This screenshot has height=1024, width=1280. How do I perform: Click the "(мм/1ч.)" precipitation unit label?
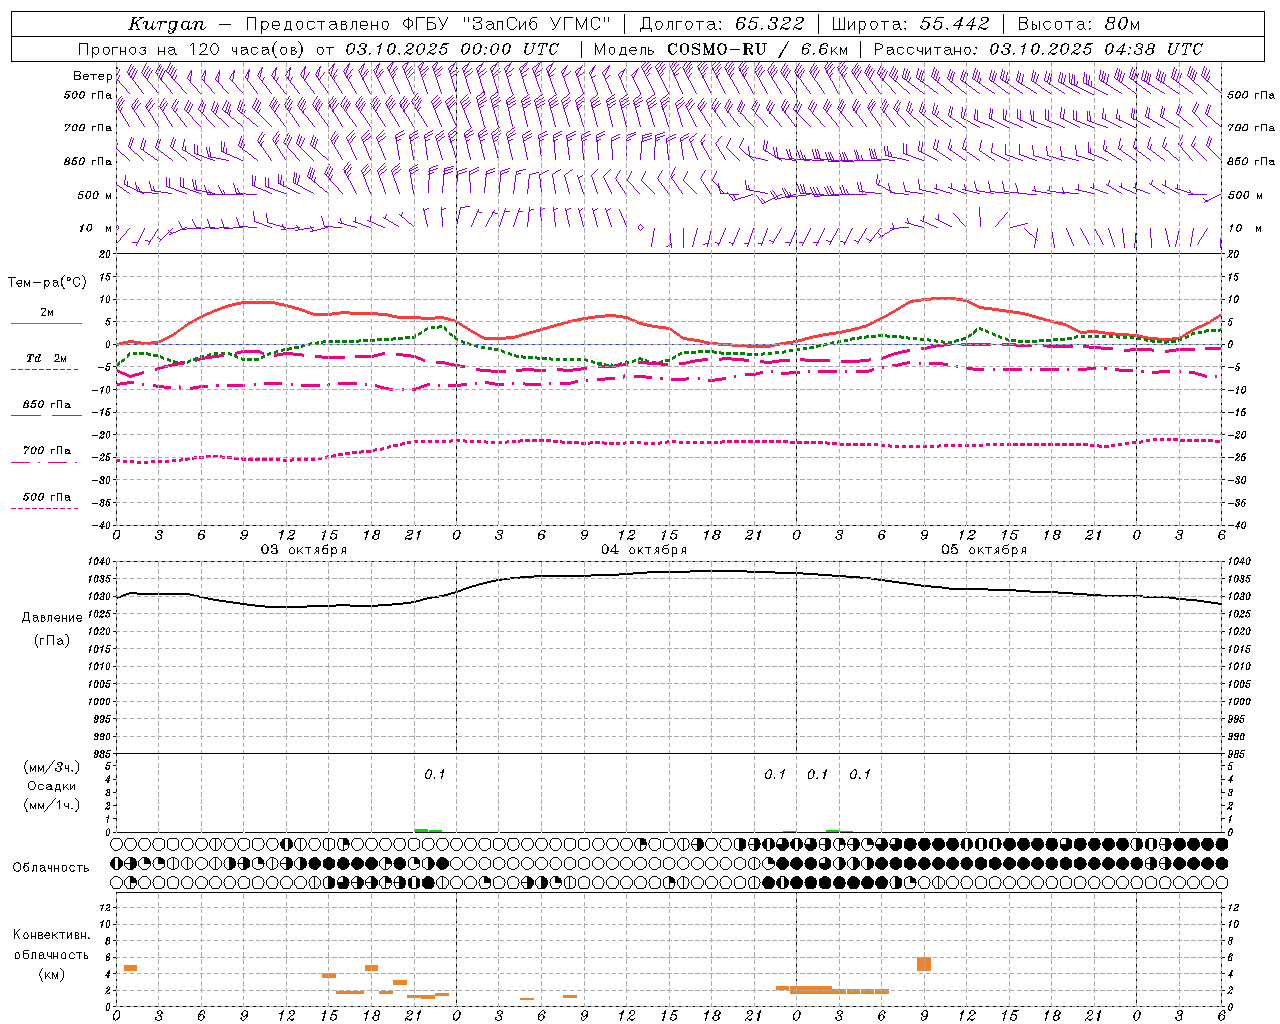coord(52,805)
